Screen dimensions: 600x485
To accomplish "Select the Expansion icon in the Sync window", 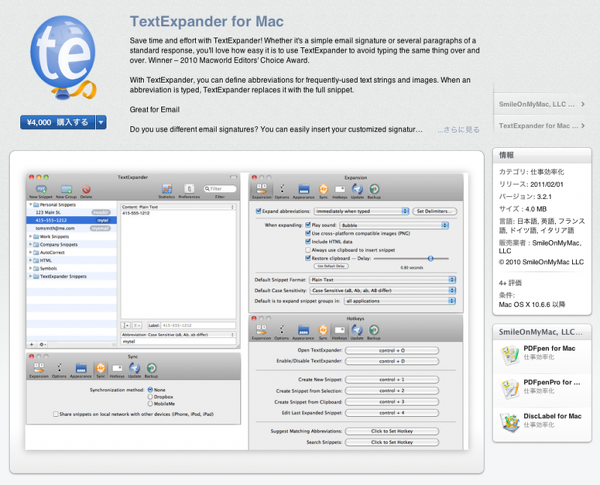I will [39, 368].
